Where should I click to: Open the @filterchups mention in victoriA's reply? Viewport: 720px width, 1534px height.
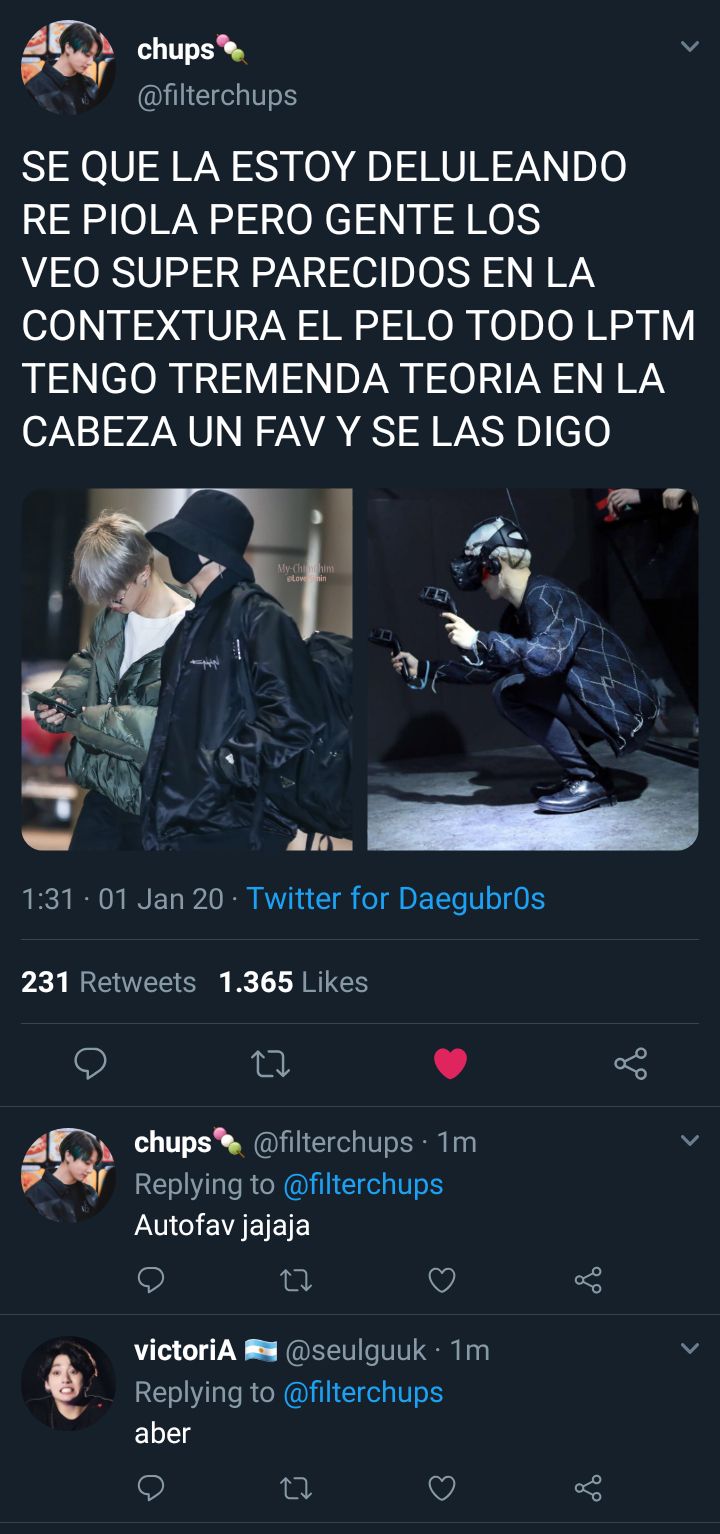click(x=363, y=1392)
